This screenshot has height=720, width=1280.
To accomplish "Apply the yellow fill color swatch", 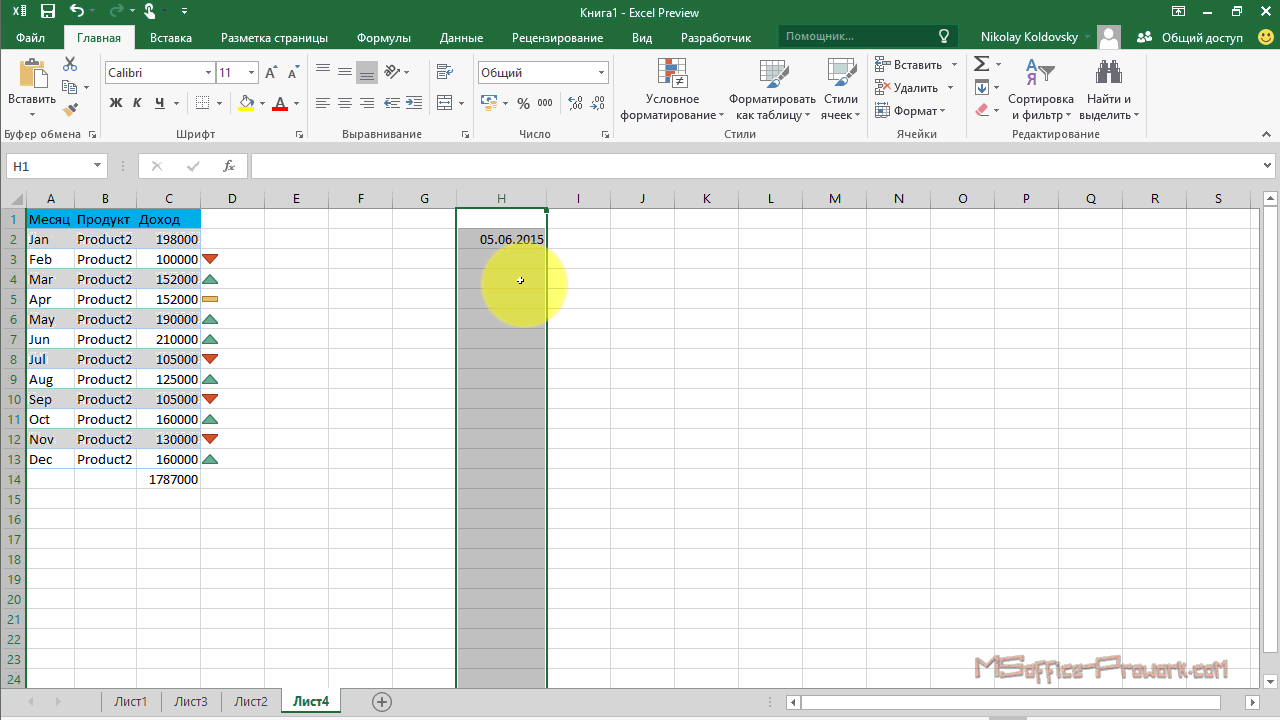I will [x=246, y=103].
